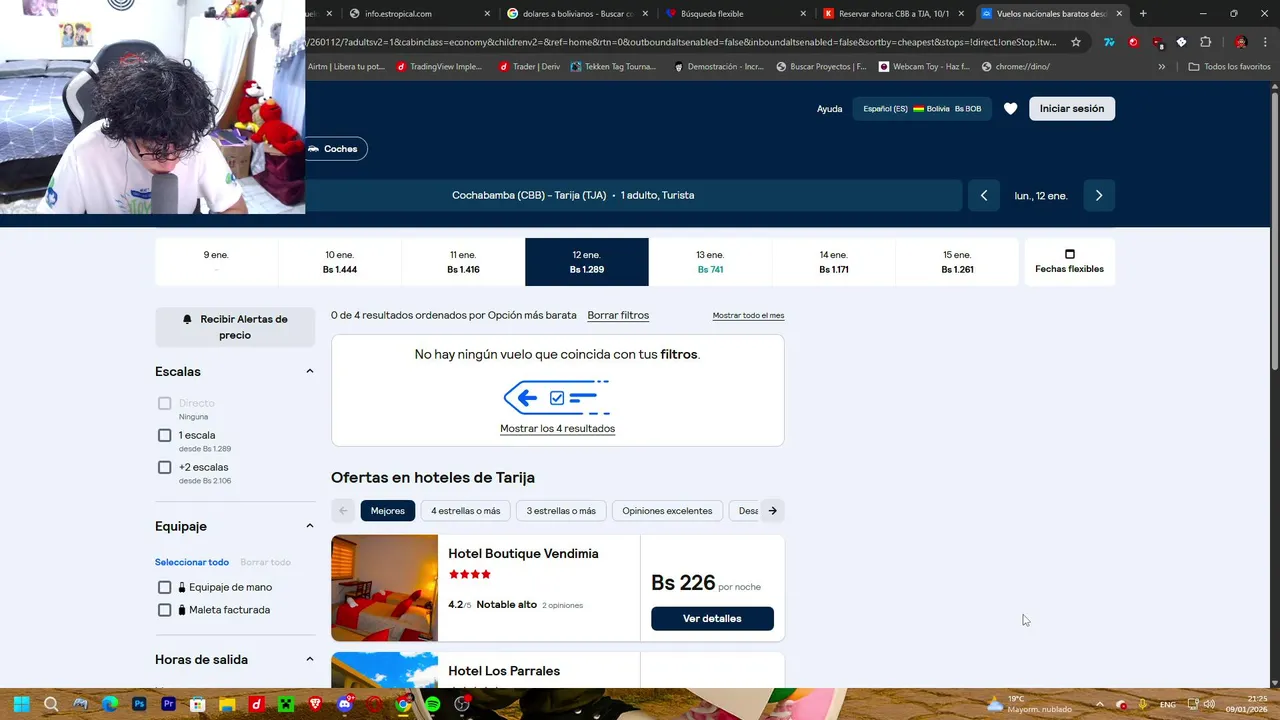Check the +2 escalas filter
Image resolution: width=1280 pixels, height=720 pixels.
click(165, 467)
